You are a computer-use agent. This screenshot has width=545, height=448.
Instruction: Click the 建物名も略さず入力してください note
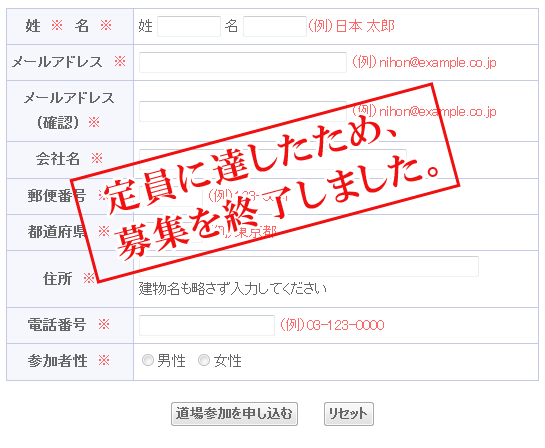coord(233,289)
